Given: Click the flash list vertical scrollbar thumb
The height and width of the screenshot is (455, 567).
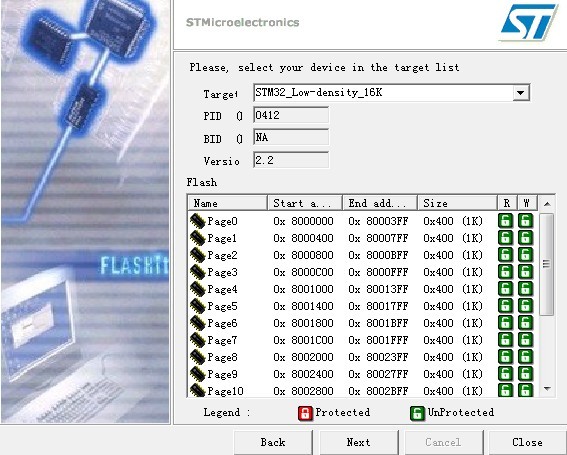Looking at the screenshot, I should [x=547, y=264].
